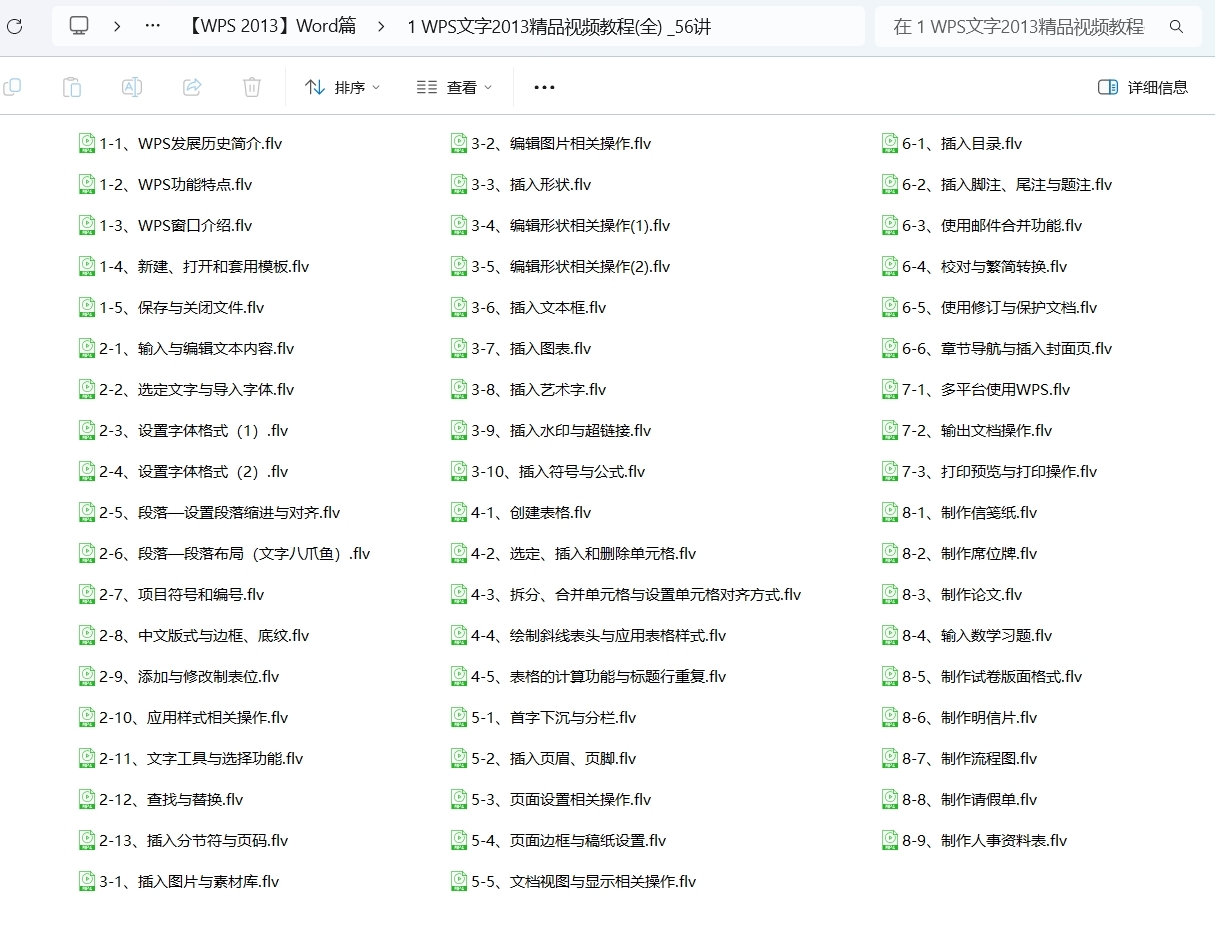1215x932 pixels.
Task: Open the See more three-dots menu
Action: coord(544,87)
